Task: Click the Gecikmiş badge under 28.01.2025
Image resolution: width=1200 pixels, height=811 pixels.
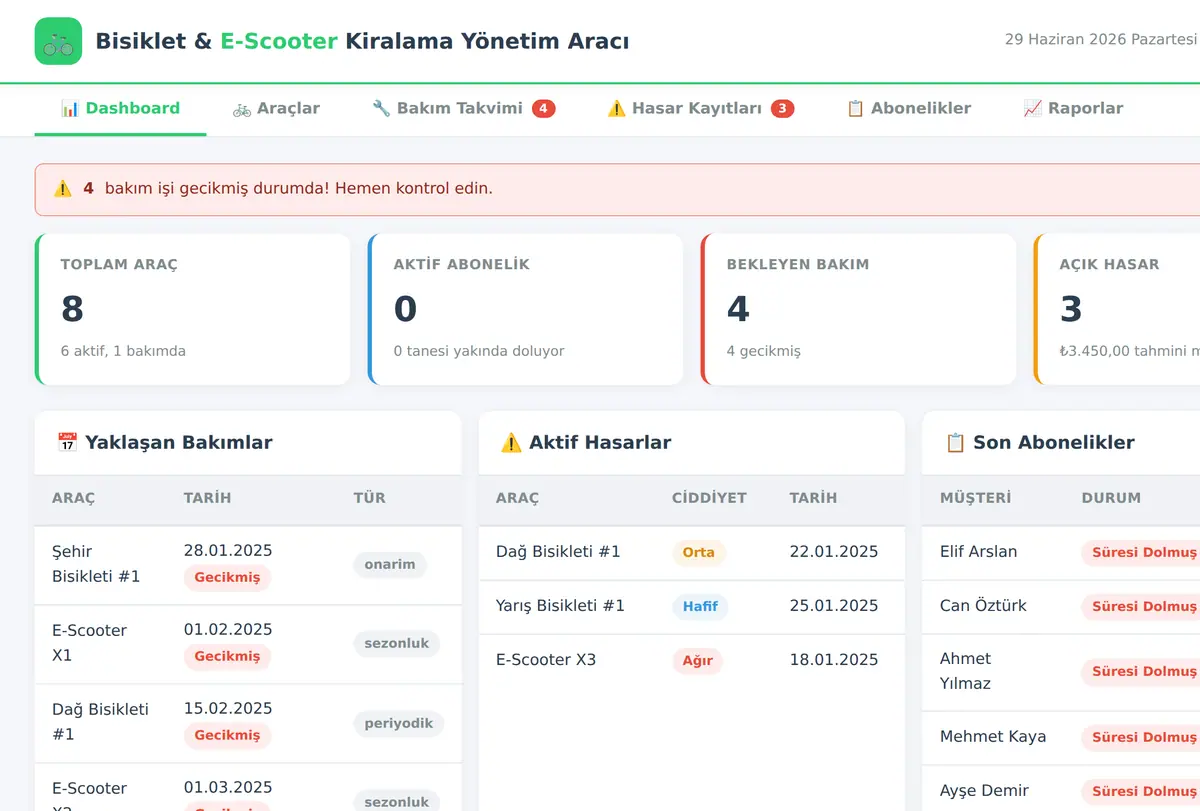Action: [x=227, y=577]
